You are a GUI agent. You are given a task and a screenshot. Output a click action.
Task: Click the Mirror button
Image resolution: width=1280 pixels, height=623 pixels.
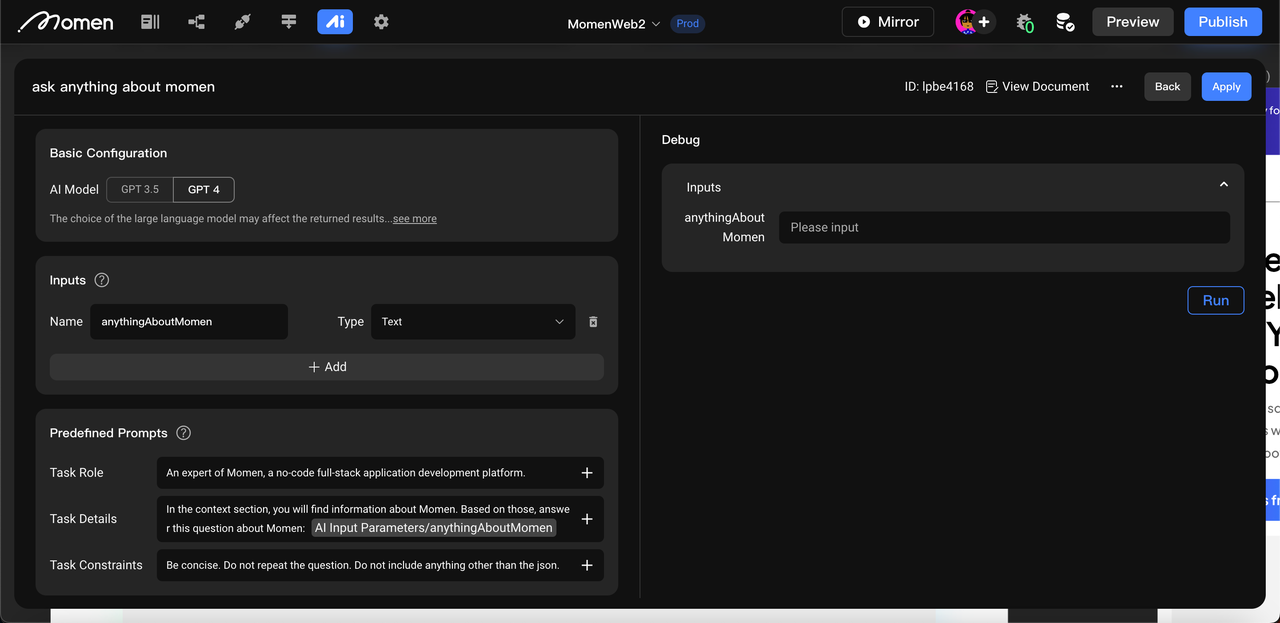(888, 22)
